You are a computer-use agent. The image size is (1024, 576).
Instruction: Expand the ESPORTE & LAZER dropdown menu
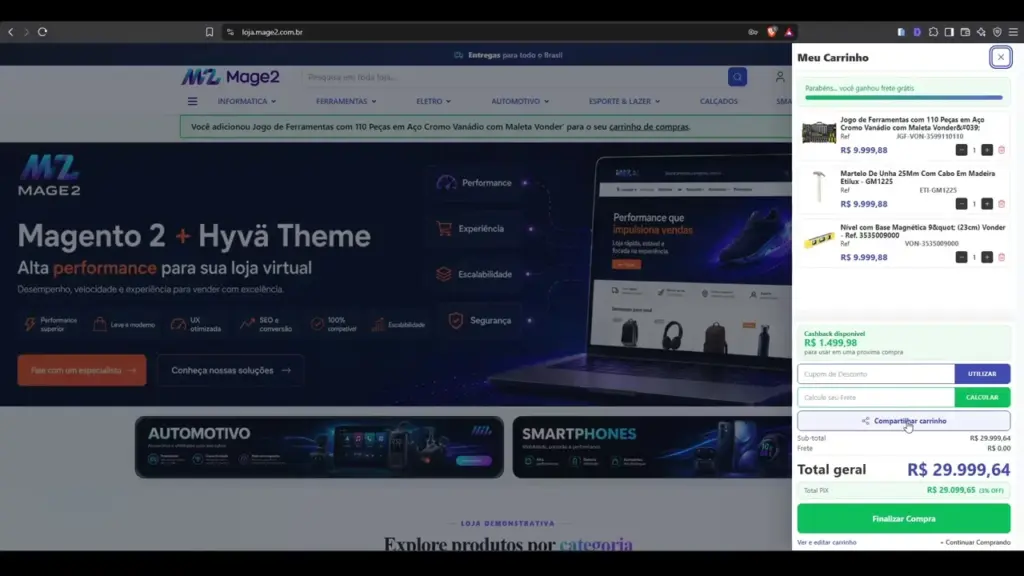(x=624, y=101)
